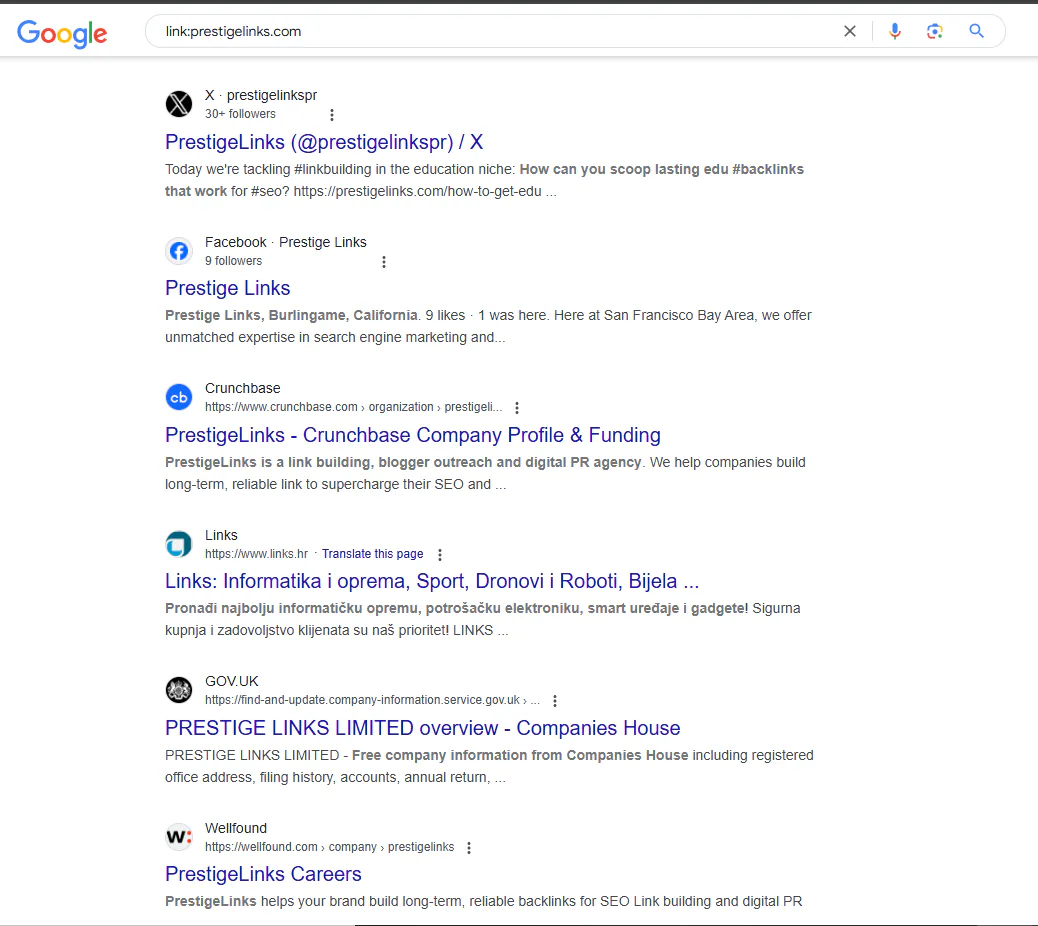Open the three-dot menu for the Facebook result
The image size is (1038, 926).
pos(384,262)
